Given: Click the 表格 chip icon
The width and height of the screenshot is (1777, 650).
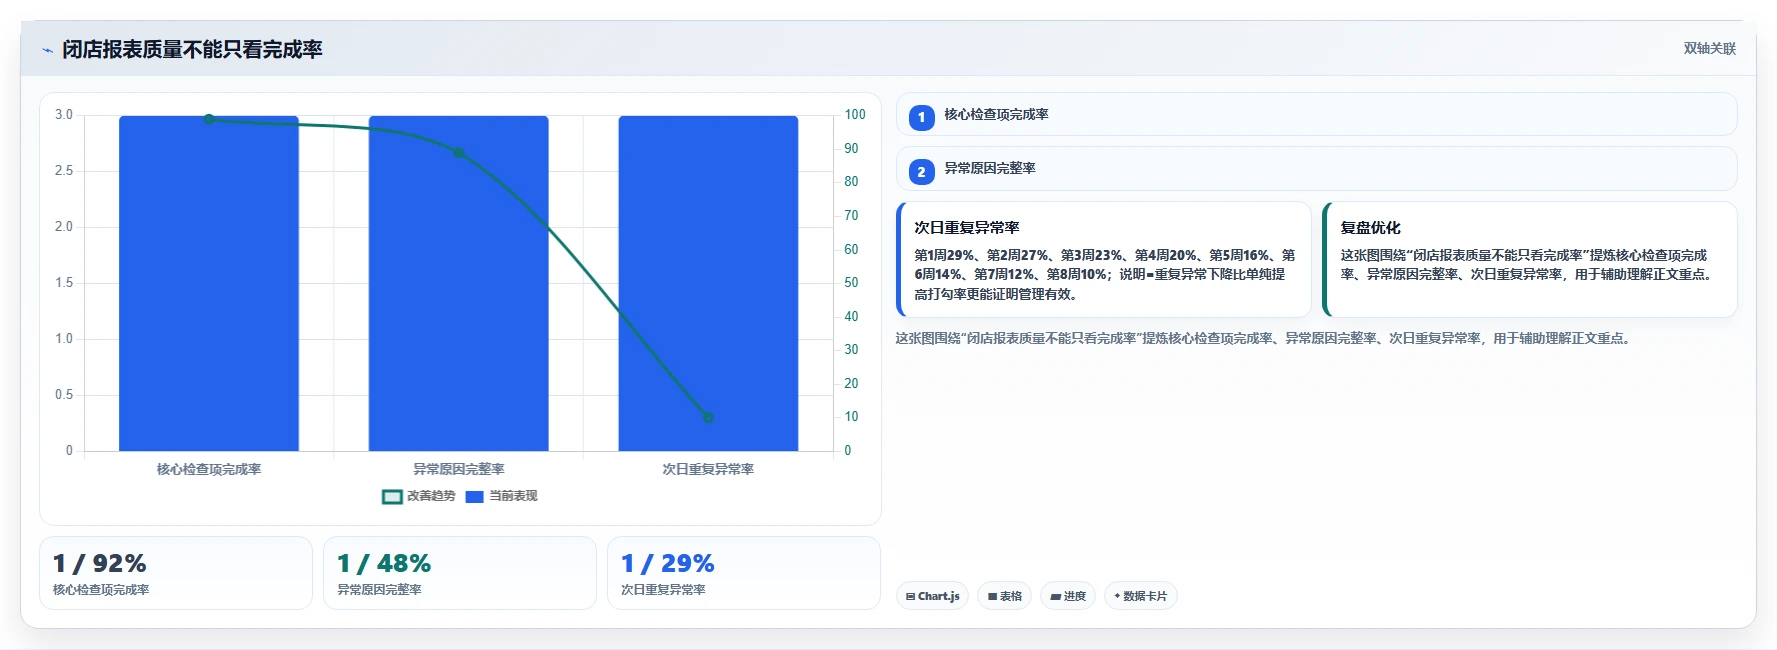Looking at the screenshot, I should click(x=992, y=597).
